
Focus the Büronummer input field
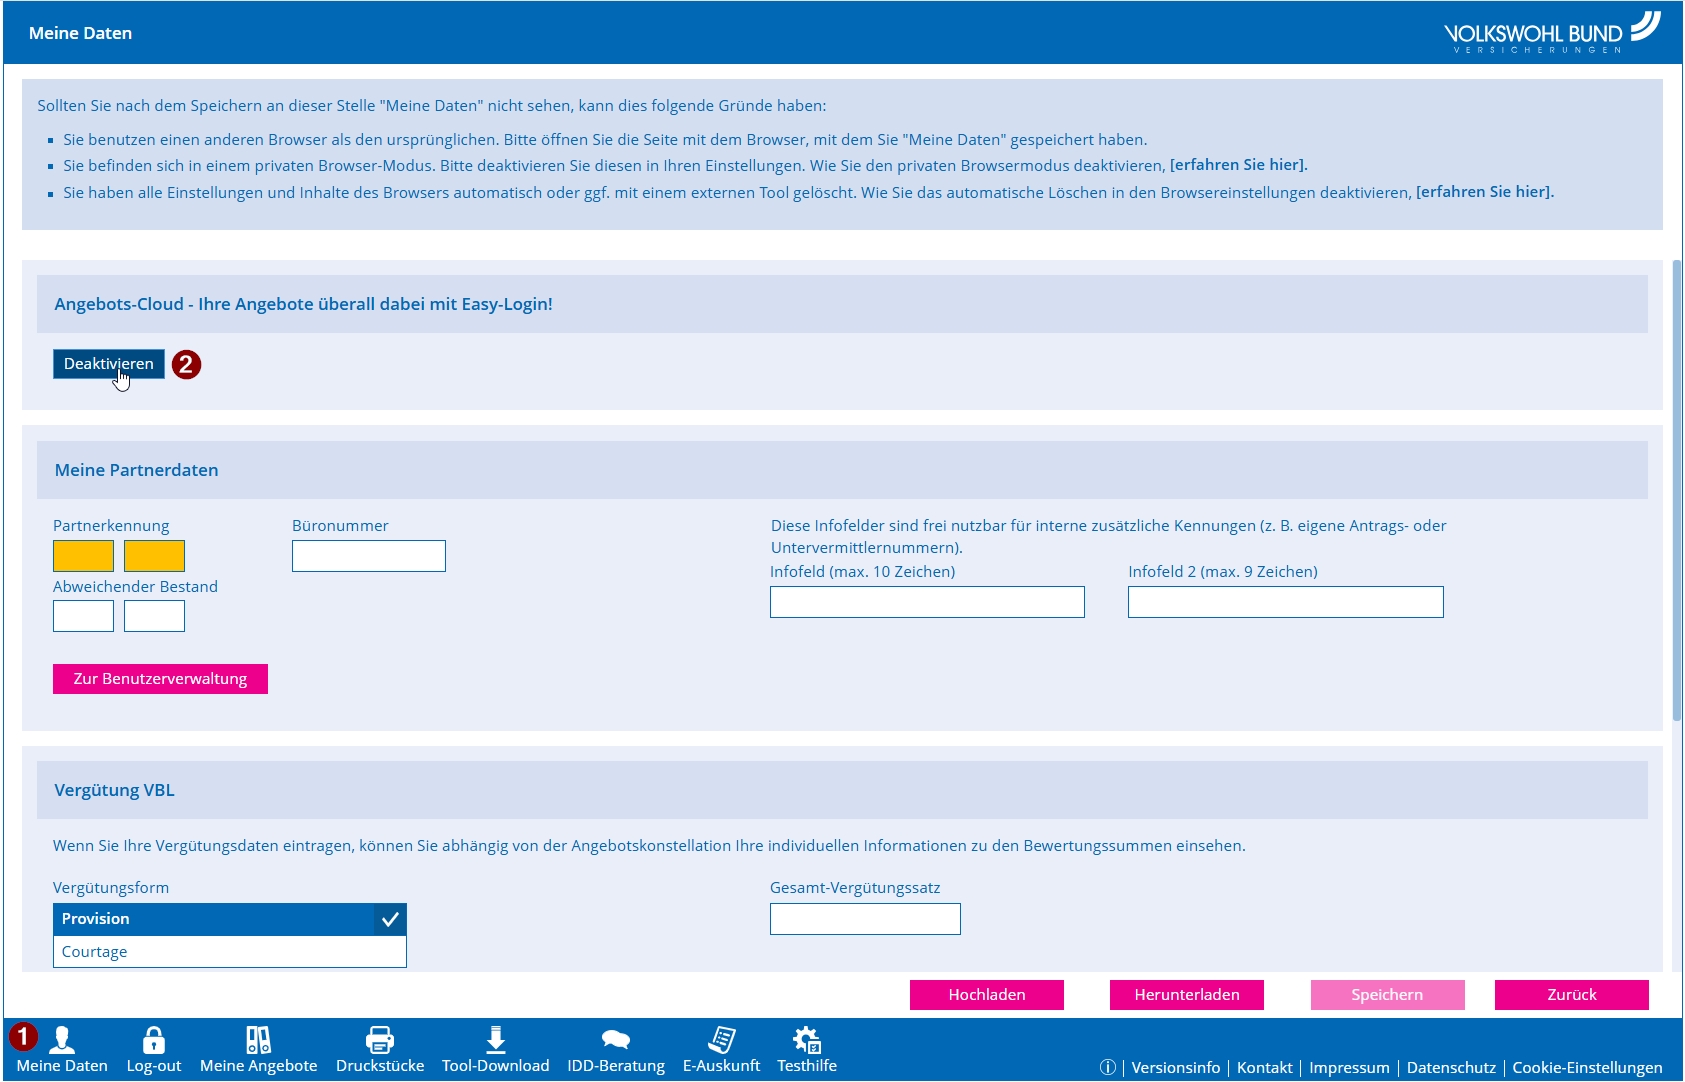369,556
